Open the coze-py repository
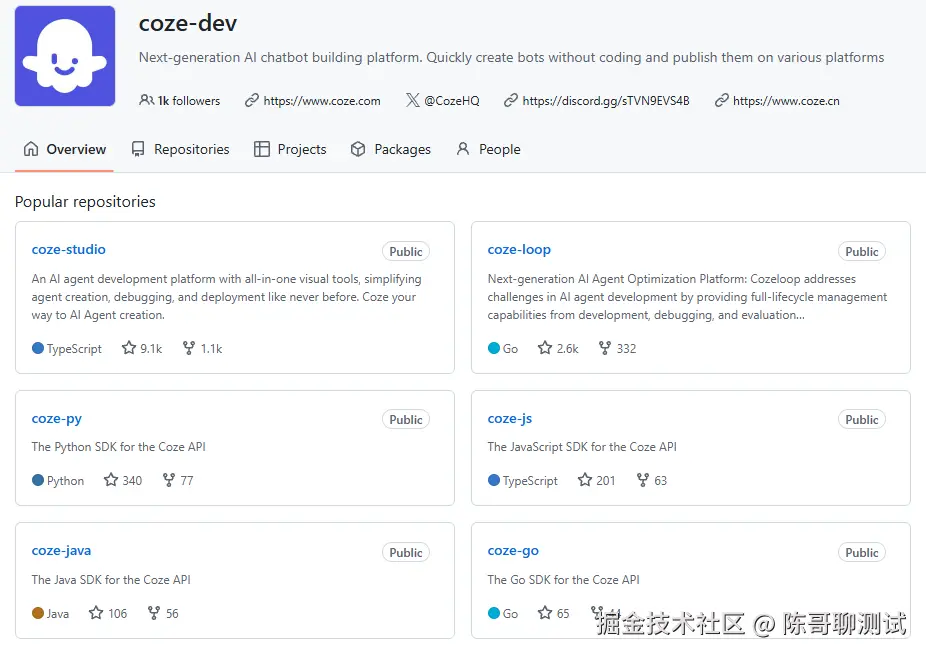The width and height of the screenshot is (926, 657). pos(57,419)
